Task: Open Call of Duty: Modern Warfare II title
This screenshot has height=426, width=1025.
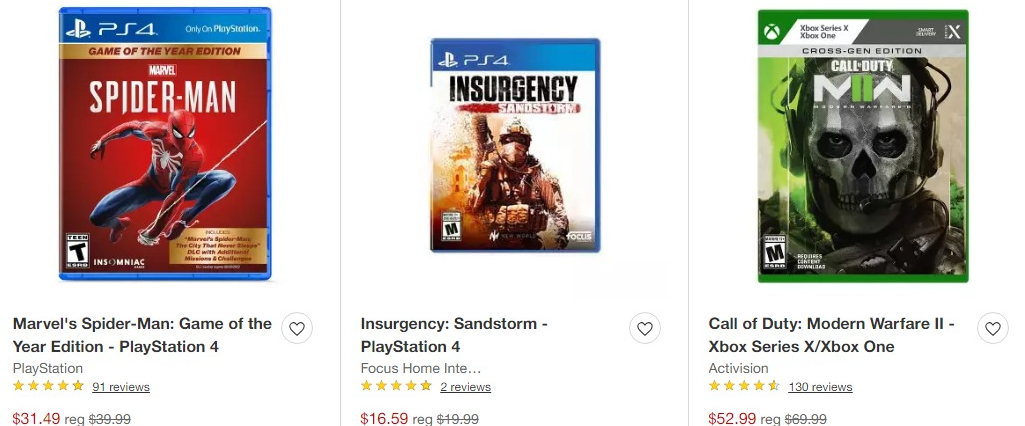Action: pos(831,335)
